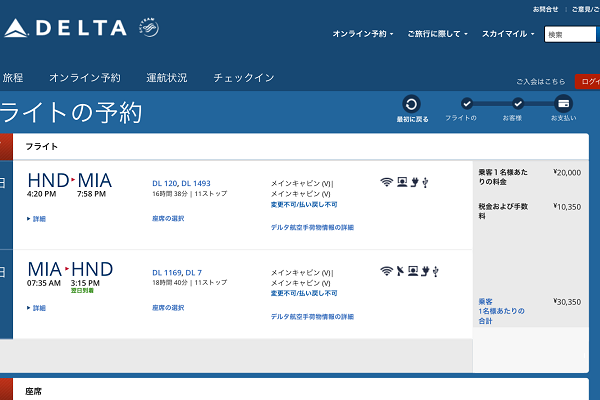Viewport: 600px width, 400px height.
Task: Click the ご入会はこちら link
Action: pyautogui.click(x=540, y=82)
